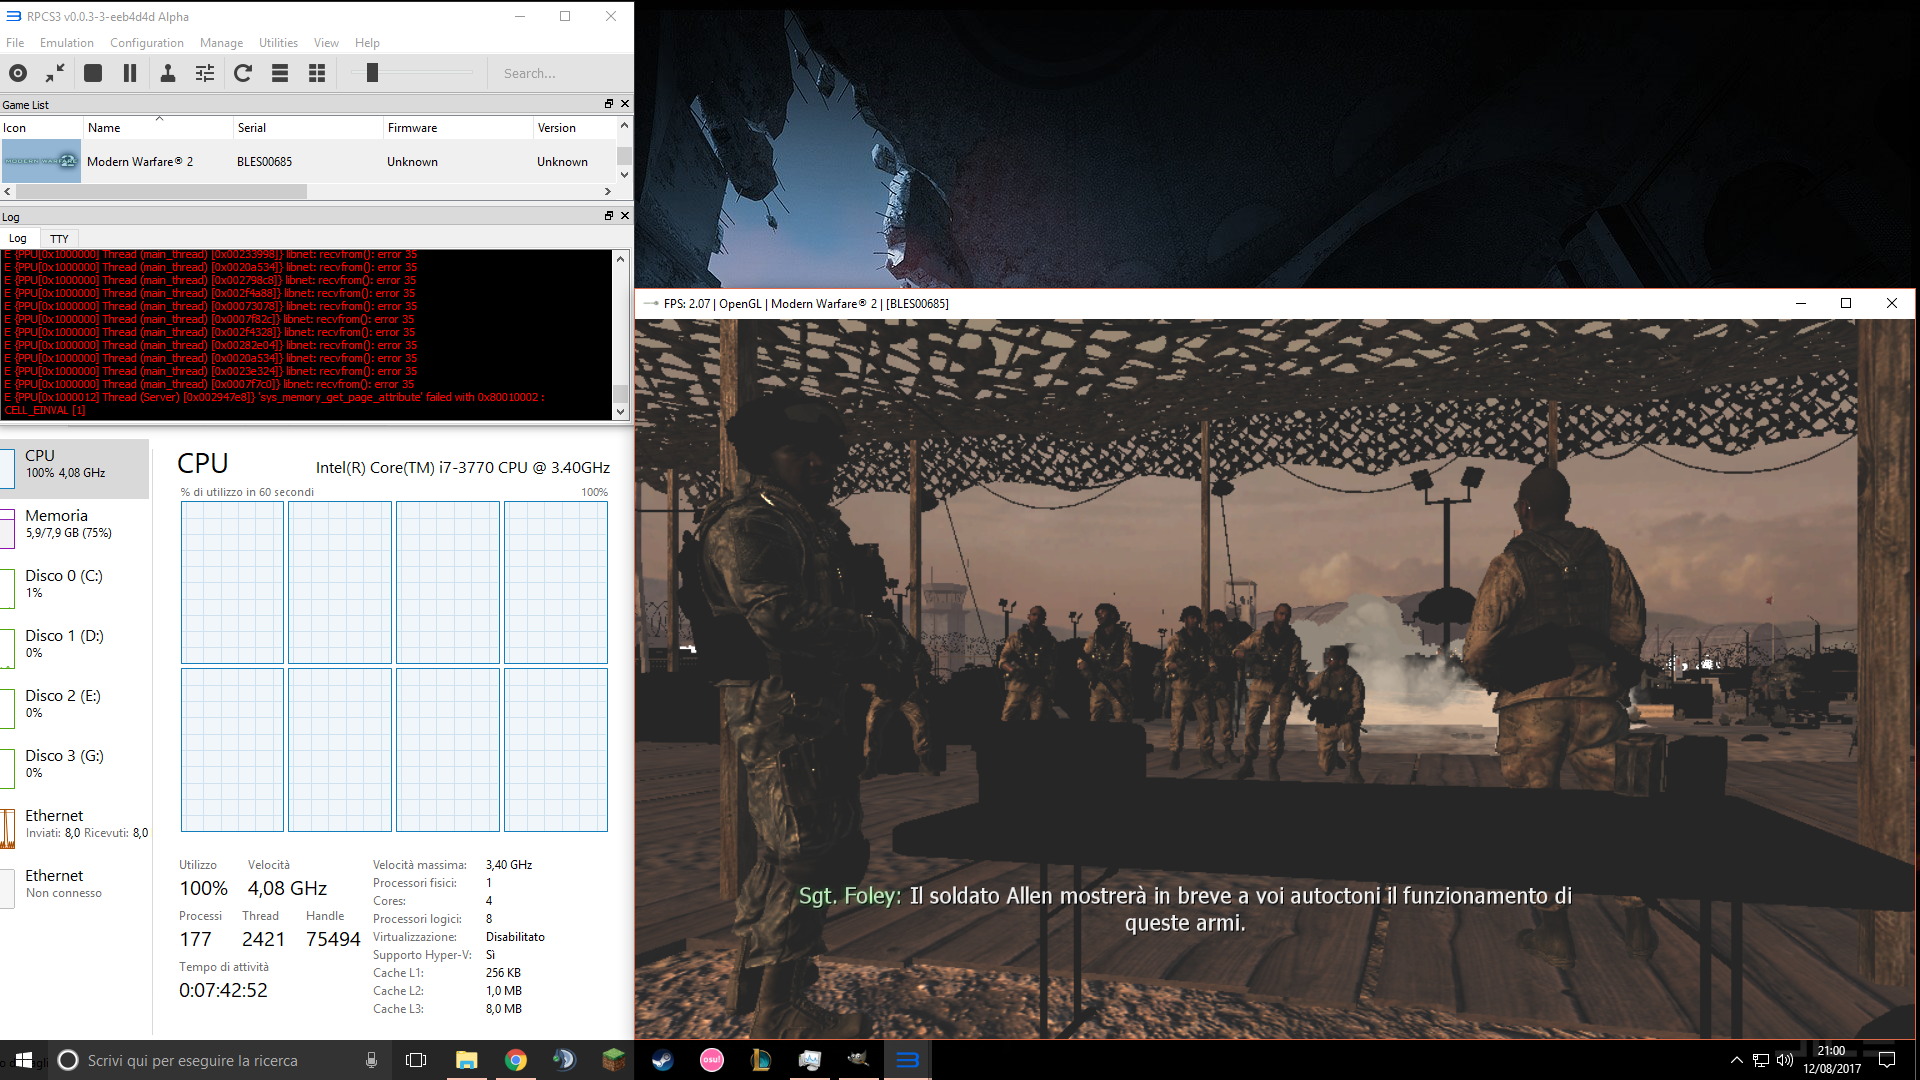Pause emulation with the Pause button
The image size is (1920, 1080).
point(130,73)
